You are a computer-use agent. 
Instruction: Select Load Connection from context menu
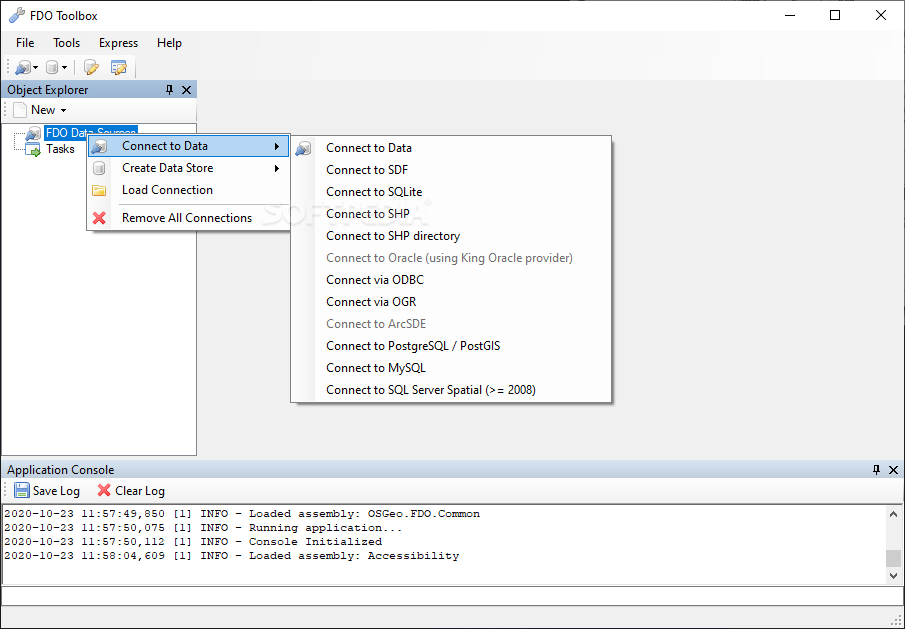click(188, 190)
